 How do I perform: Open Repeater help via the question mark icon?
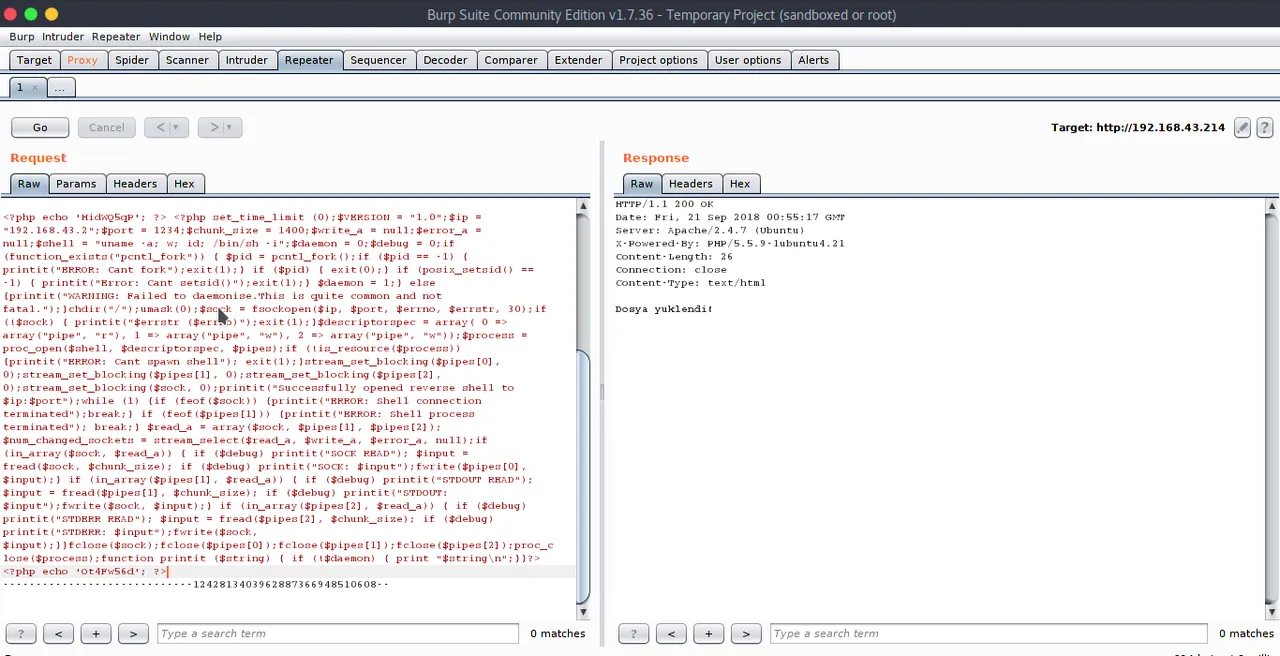click(x=1264, y=128)
